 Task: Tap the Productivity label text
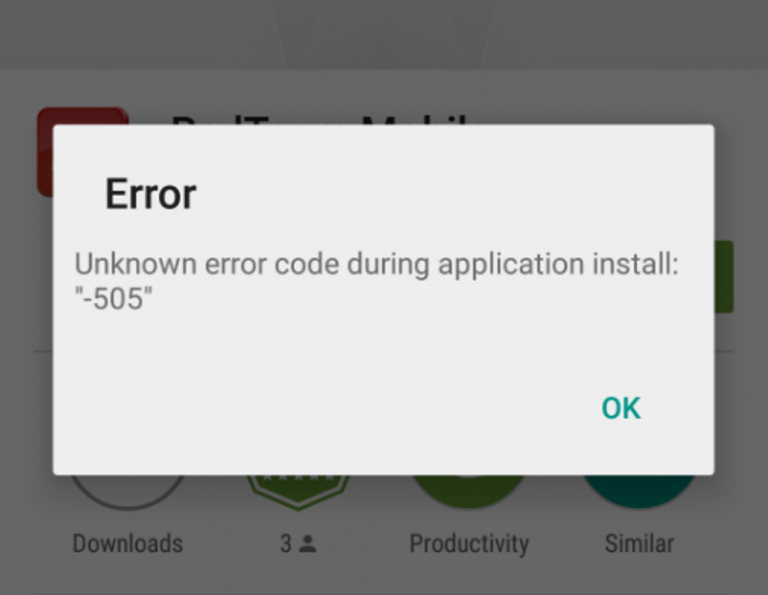pyautogui.click(x=469, y=544)
